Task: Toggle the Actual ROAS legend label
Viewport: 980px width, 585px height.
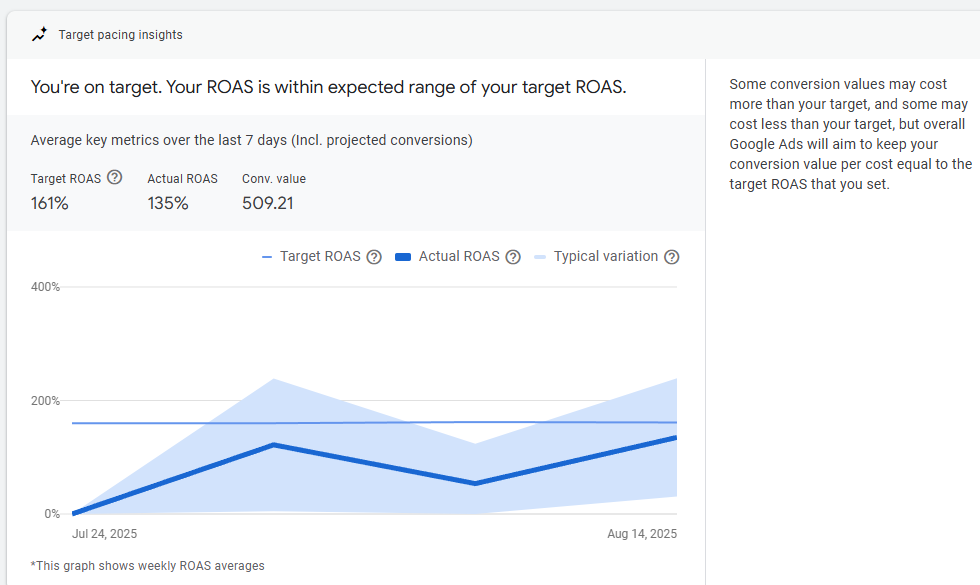Action: (459, 257)
